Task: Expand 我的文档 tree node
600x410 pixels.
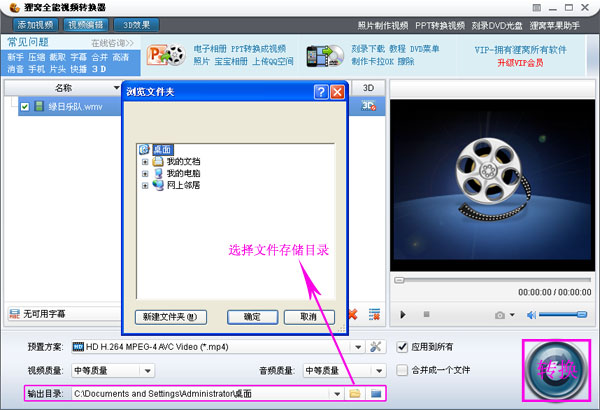Action: coord(145,162)
